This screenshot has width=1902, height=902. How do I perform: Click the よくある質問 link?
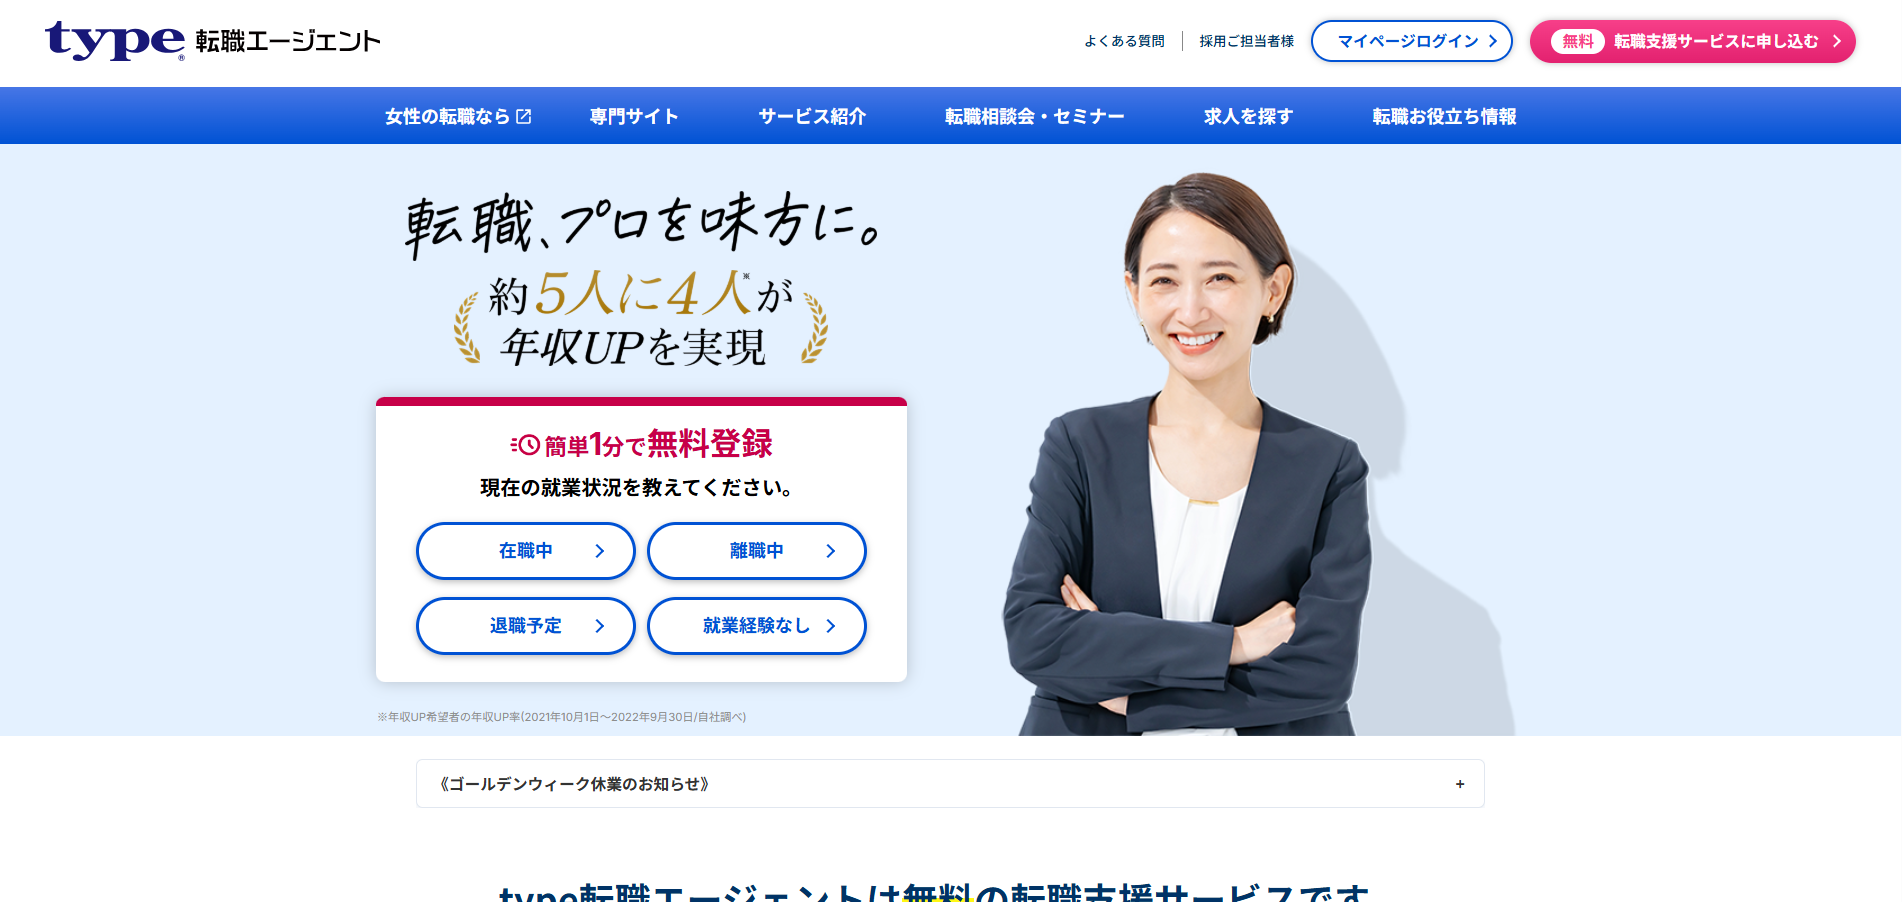tap(1124, 41)
